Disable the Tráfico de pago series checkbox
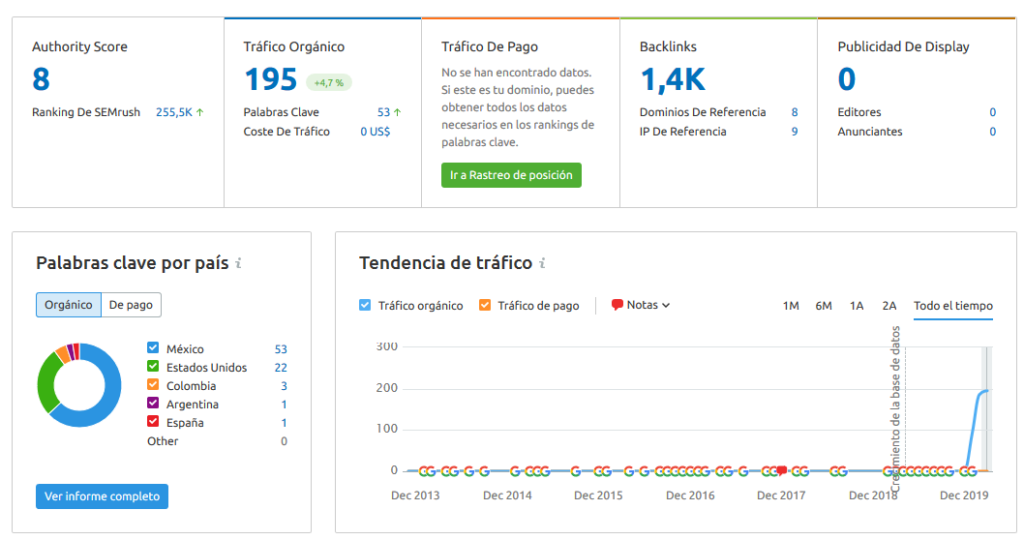Image resolution: width=1024 pixels, height=540 pixels. [x=485, y=305]
